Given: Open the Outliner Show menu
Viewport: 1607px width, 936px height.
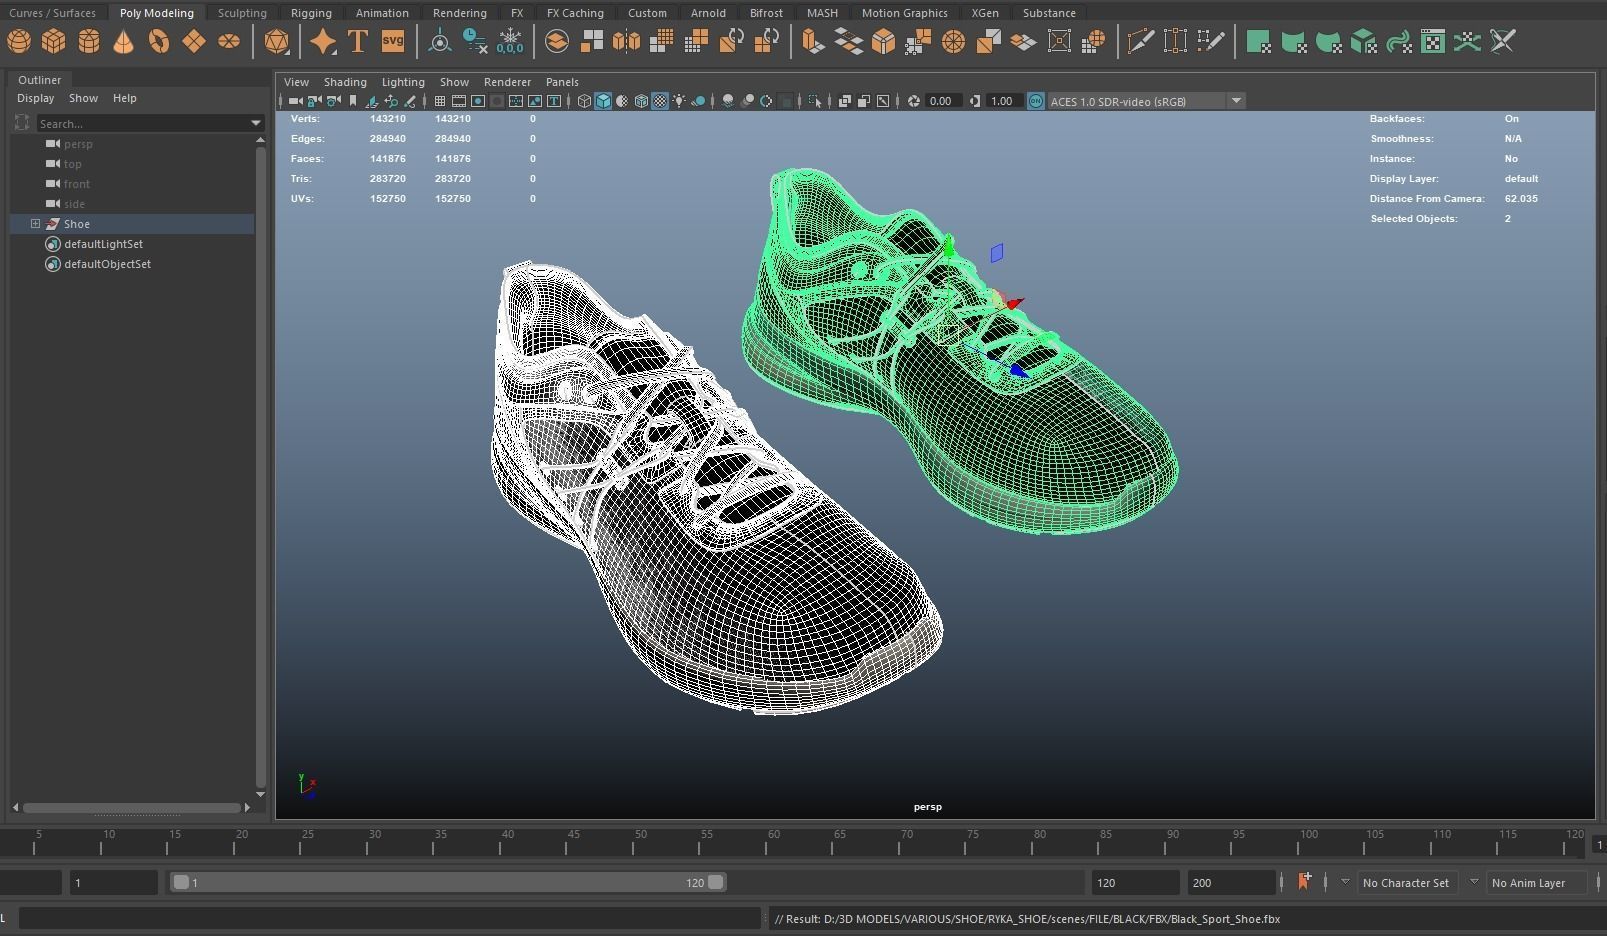Looking at the screenshot, I should point(83,98).
